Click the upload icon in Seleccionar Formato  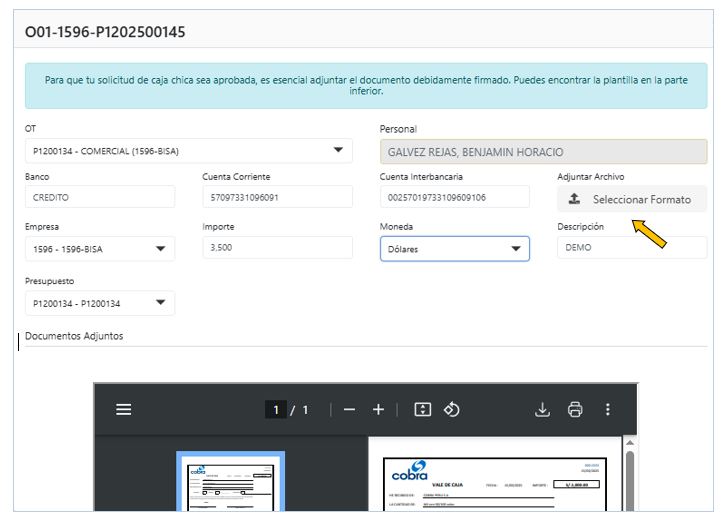click(574, 199)
